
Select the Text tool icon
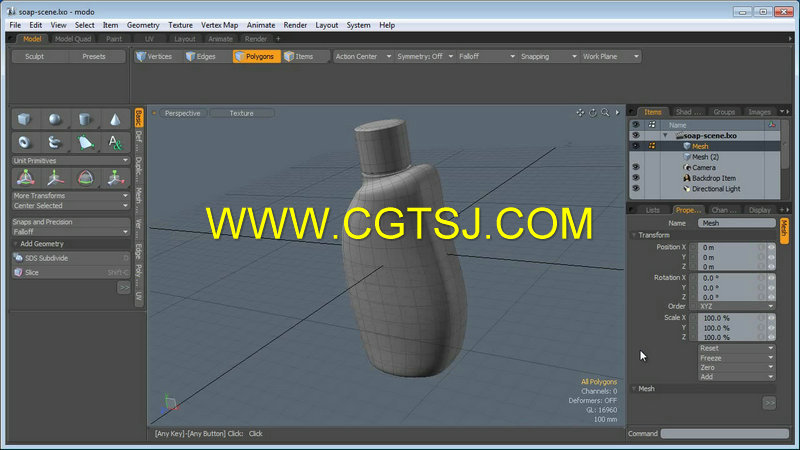tap(115, 142)
